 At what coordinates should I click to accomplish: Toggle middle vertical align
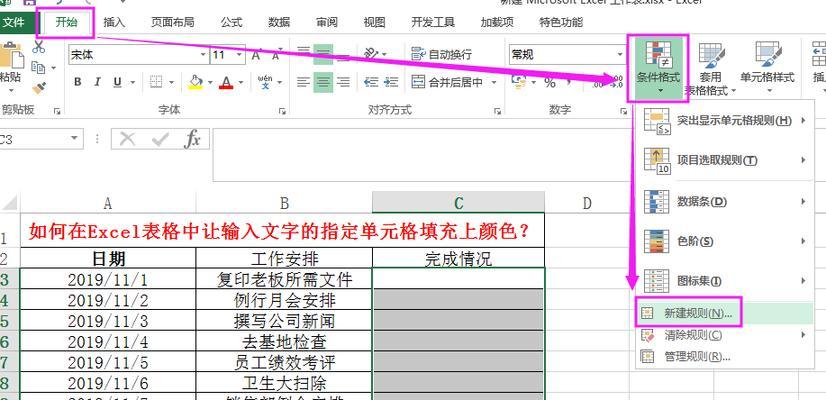click(x=323, y=54)
